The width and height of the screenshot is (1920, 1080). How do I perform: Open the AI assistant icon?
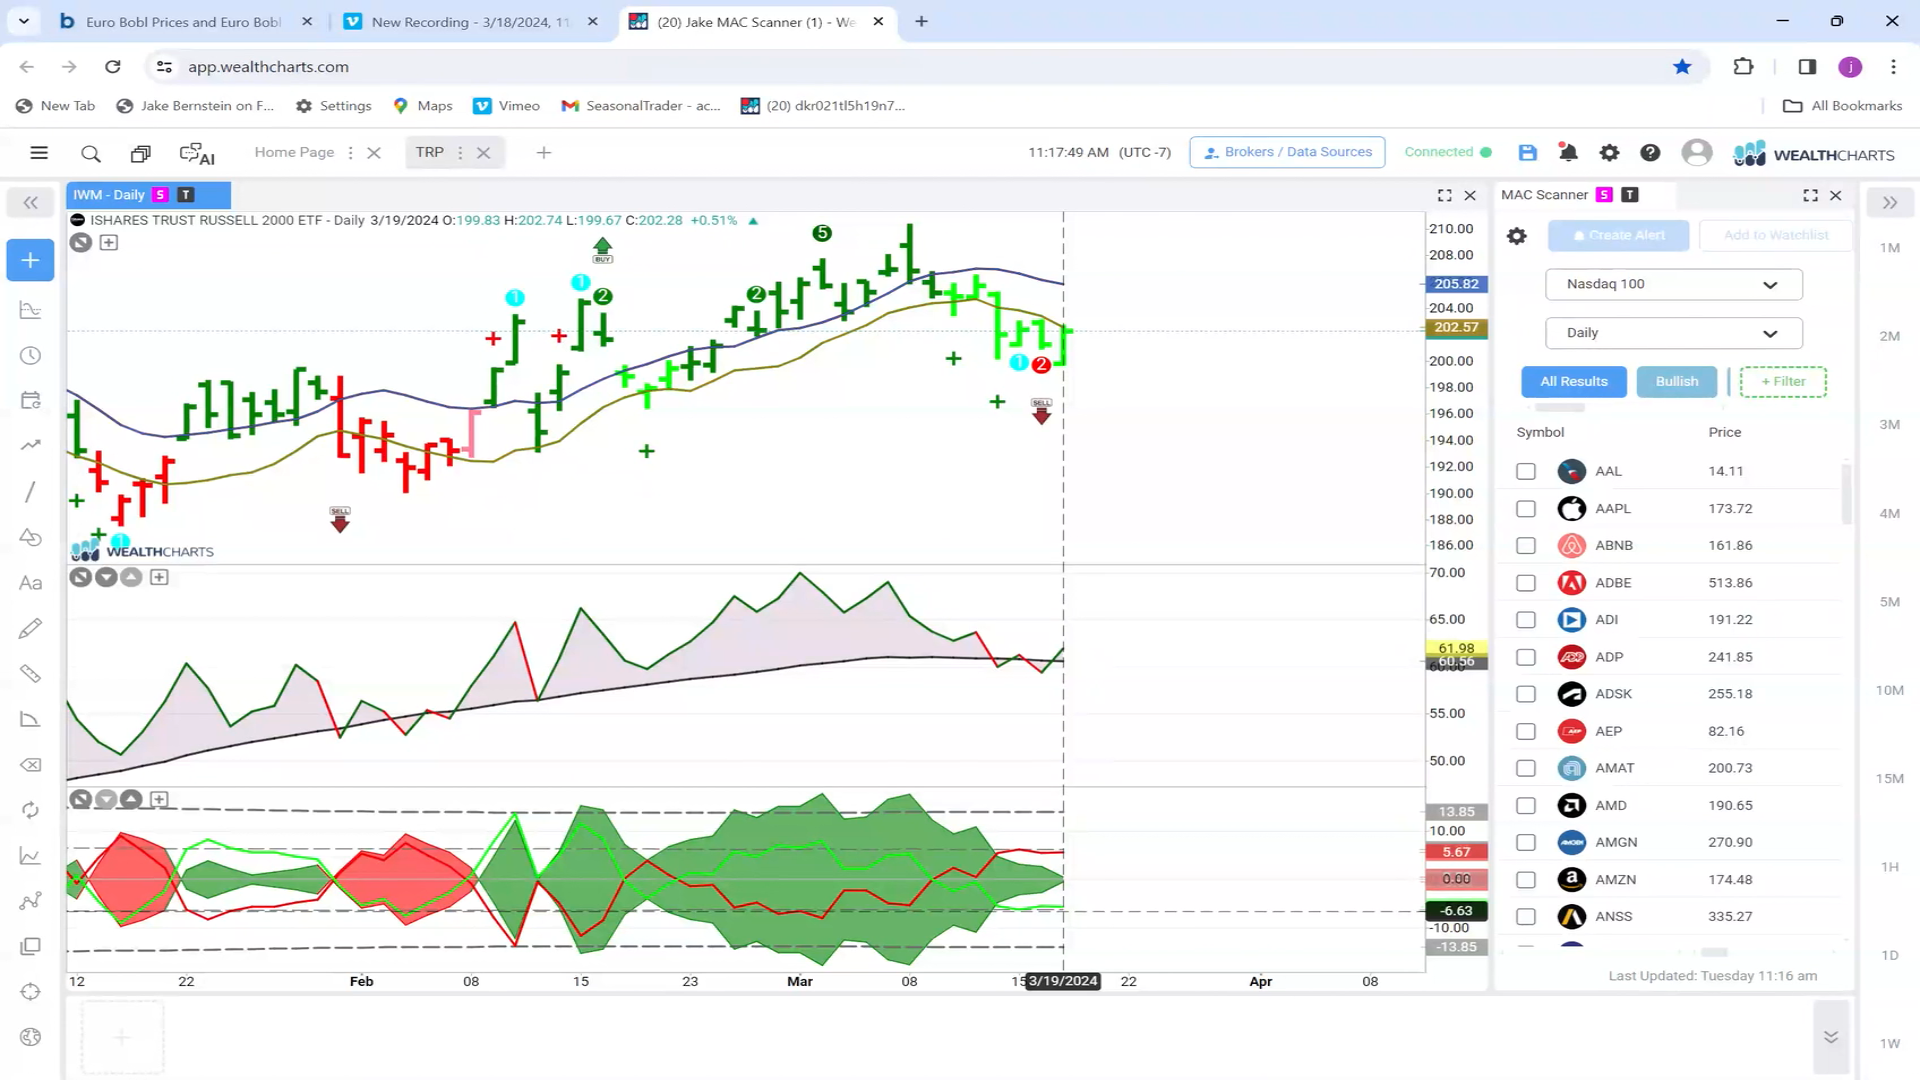[197, 153]
